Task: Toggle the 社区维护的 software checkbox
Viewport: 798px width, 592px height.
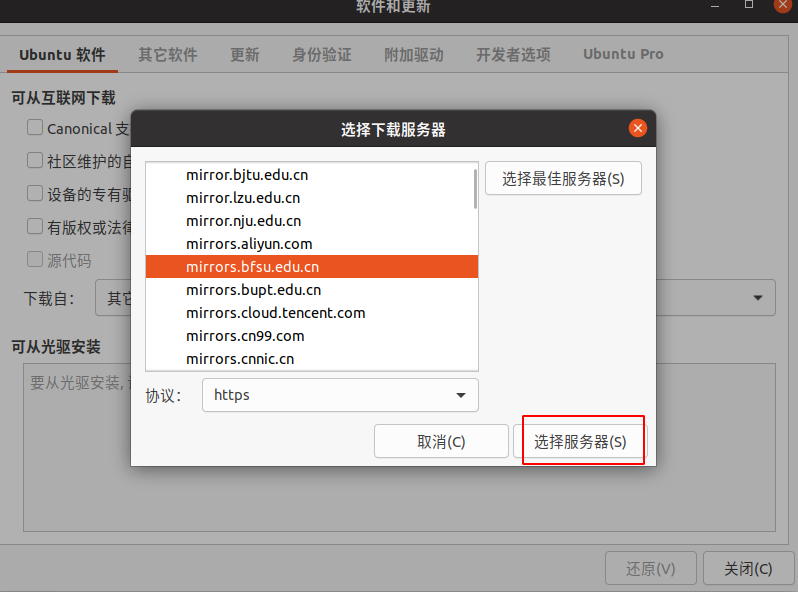Action: pyautogui.click(x=35, y=160)
